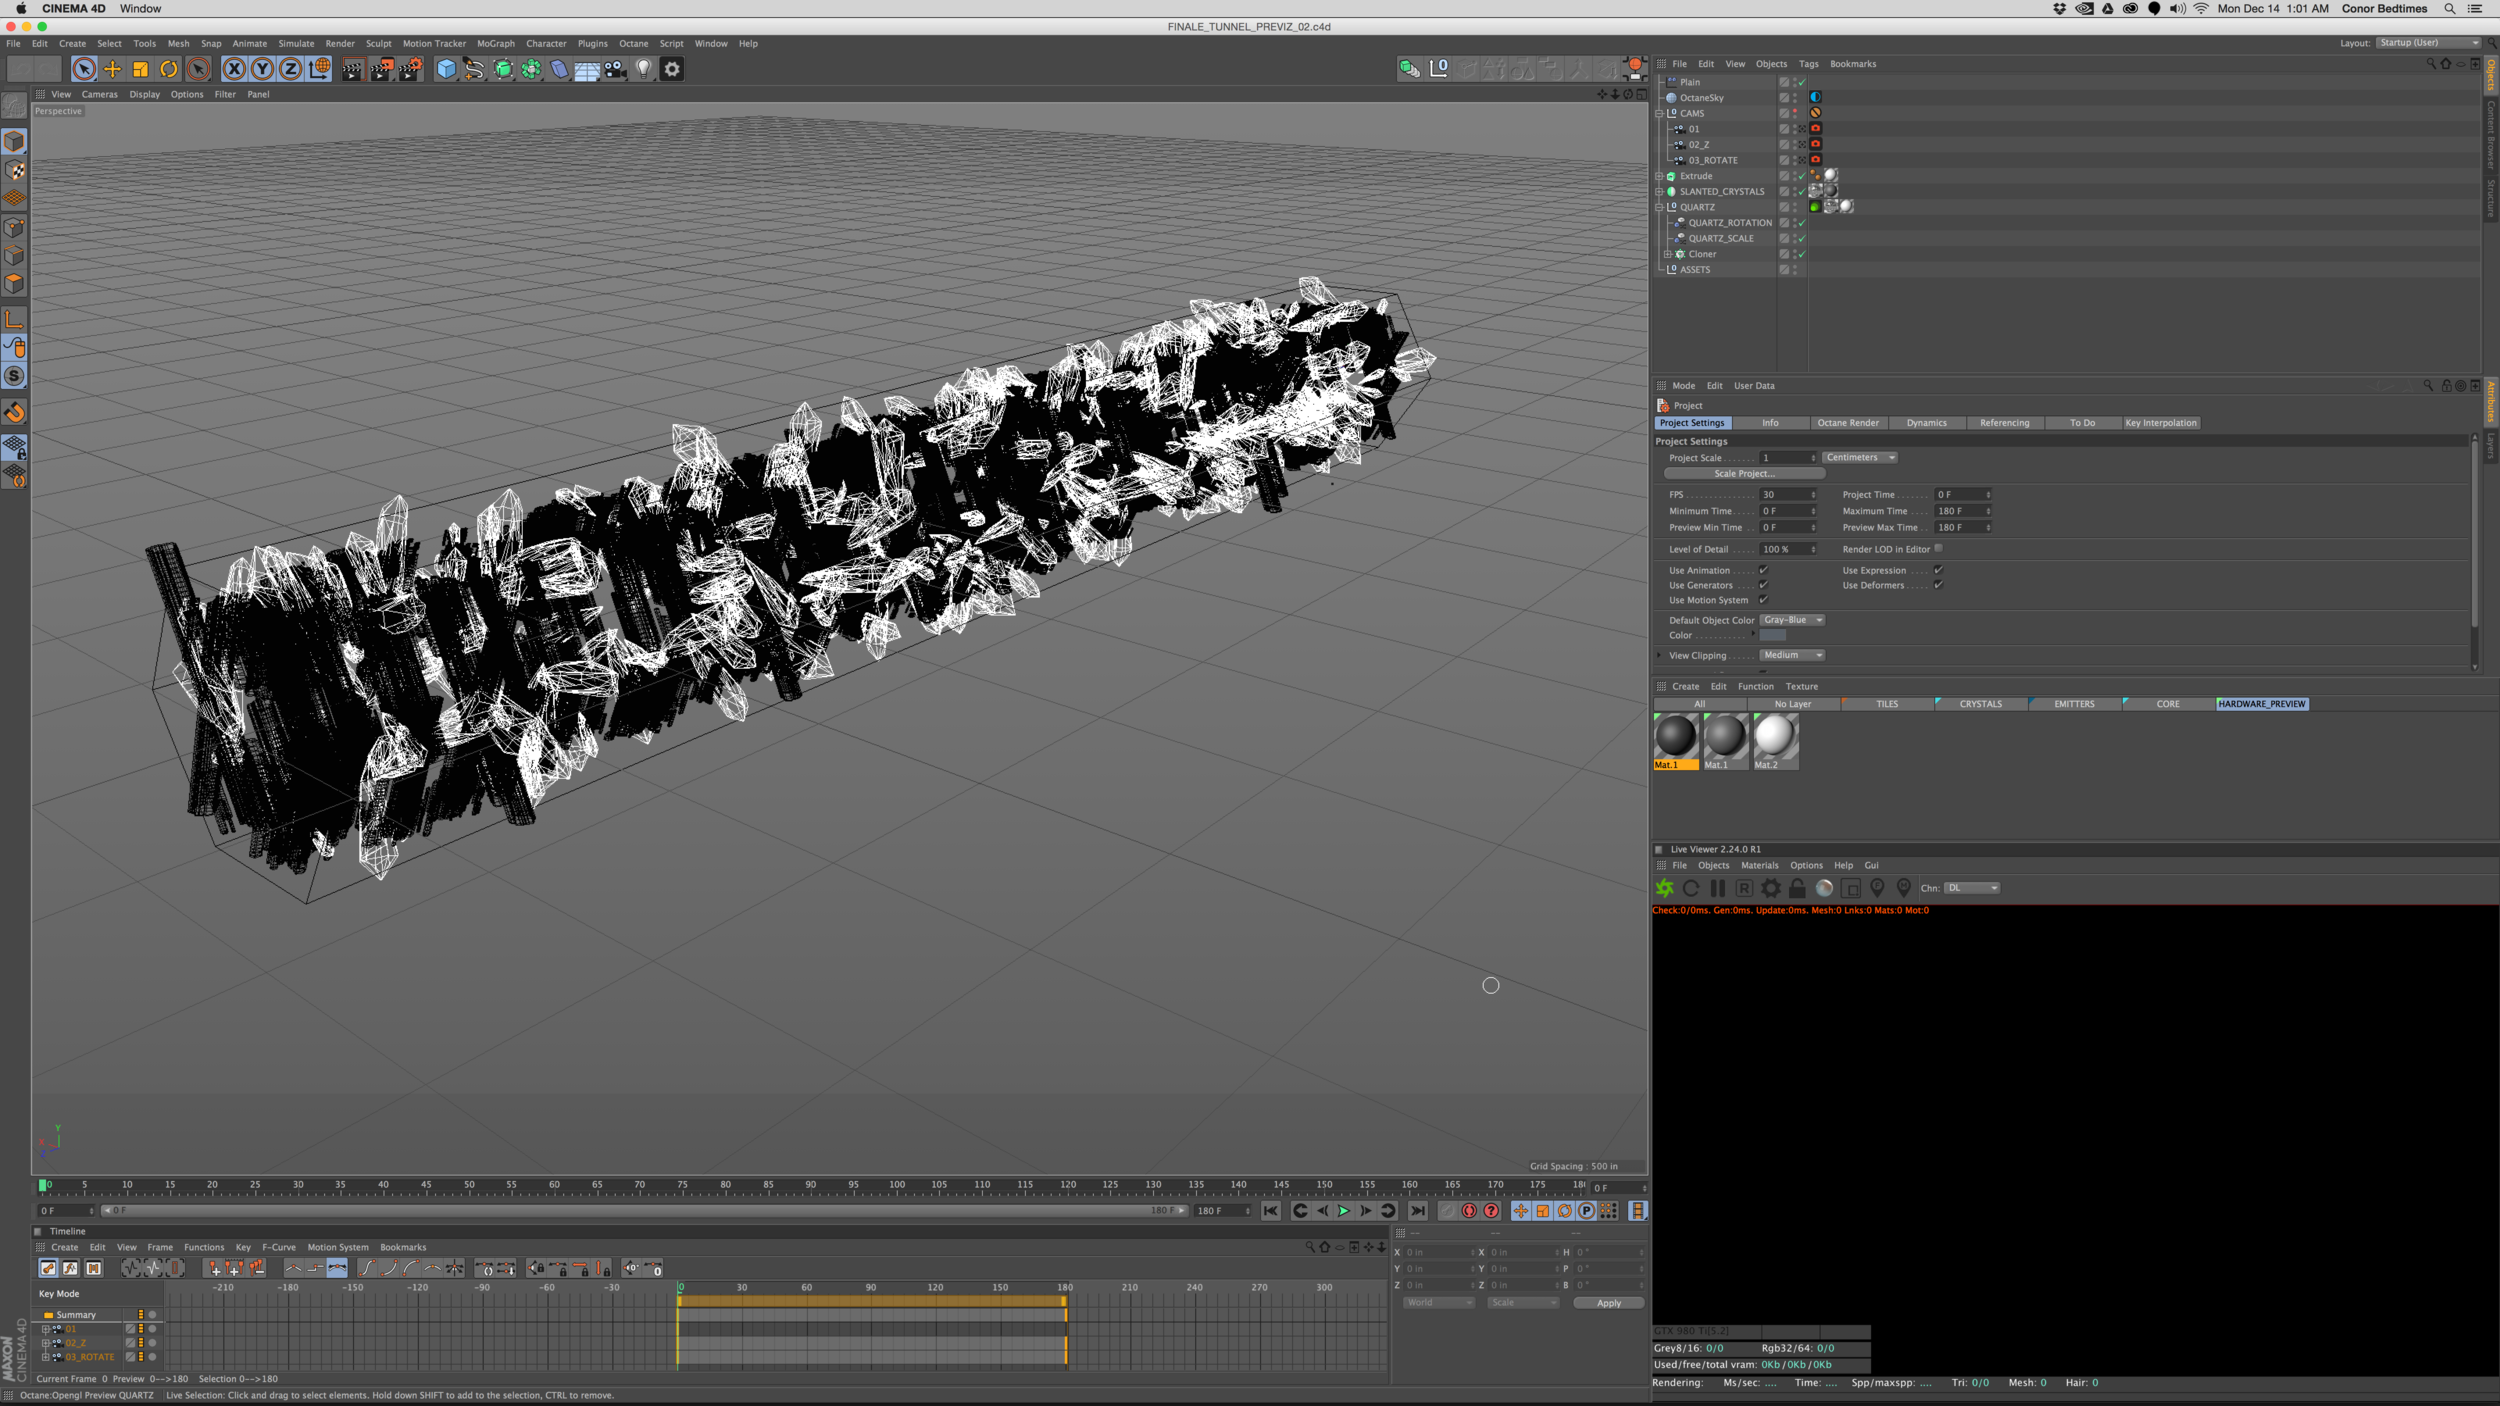Viewport: 2500px width, 1406px height.
Task: Enable Live Viewer render region icon
Action: [1851, 888]
